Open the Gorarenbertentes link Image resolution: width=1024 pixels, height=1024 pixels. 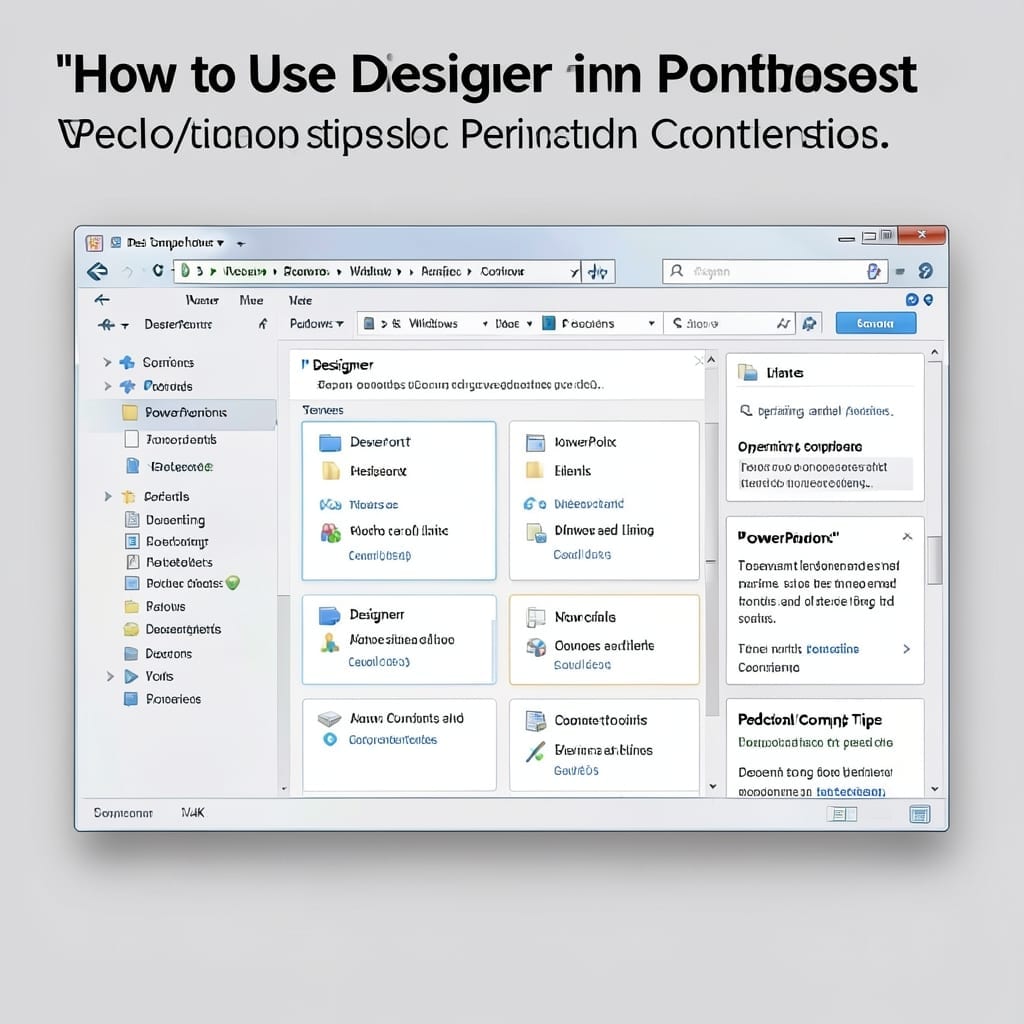point(392,740)
